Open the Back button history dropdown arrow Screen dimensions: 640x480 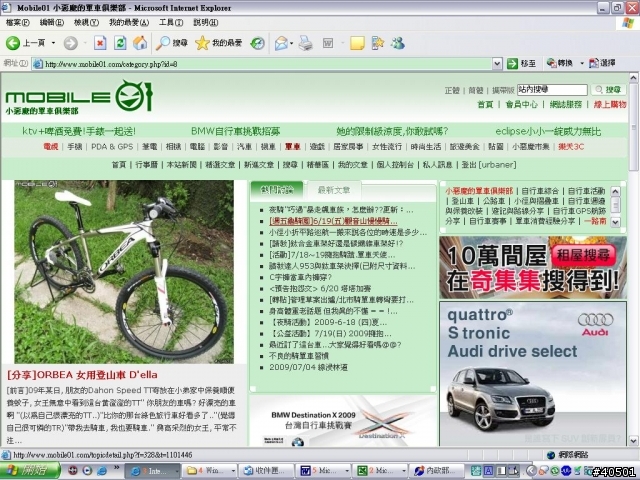[x=53, y=43]
